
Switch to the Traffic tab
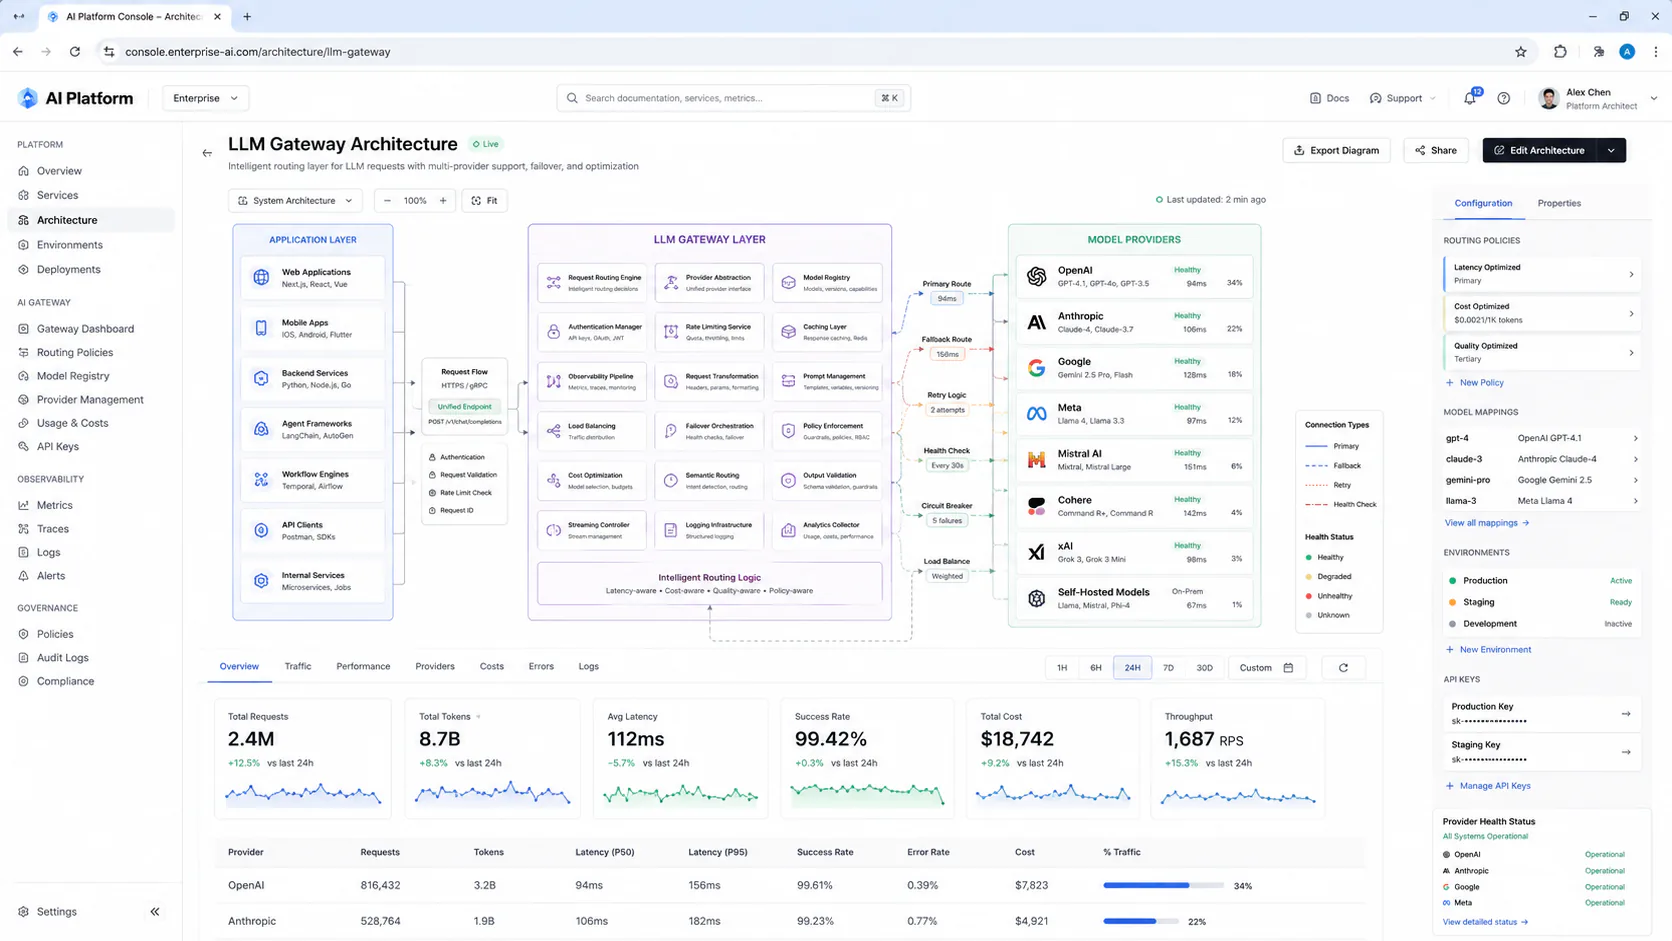click(x=298, y=666)
